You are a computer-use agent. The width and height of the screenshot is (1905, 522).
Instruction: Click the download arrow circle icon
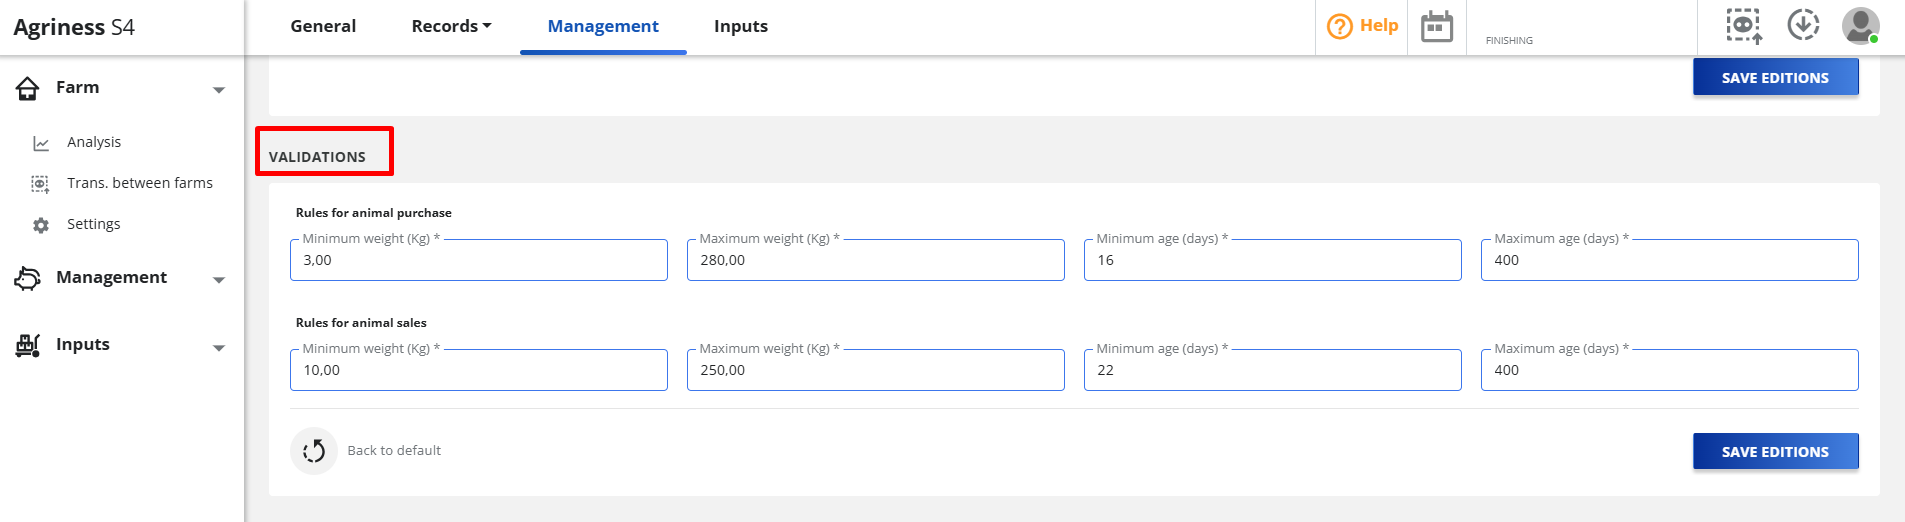point(1803,25)
